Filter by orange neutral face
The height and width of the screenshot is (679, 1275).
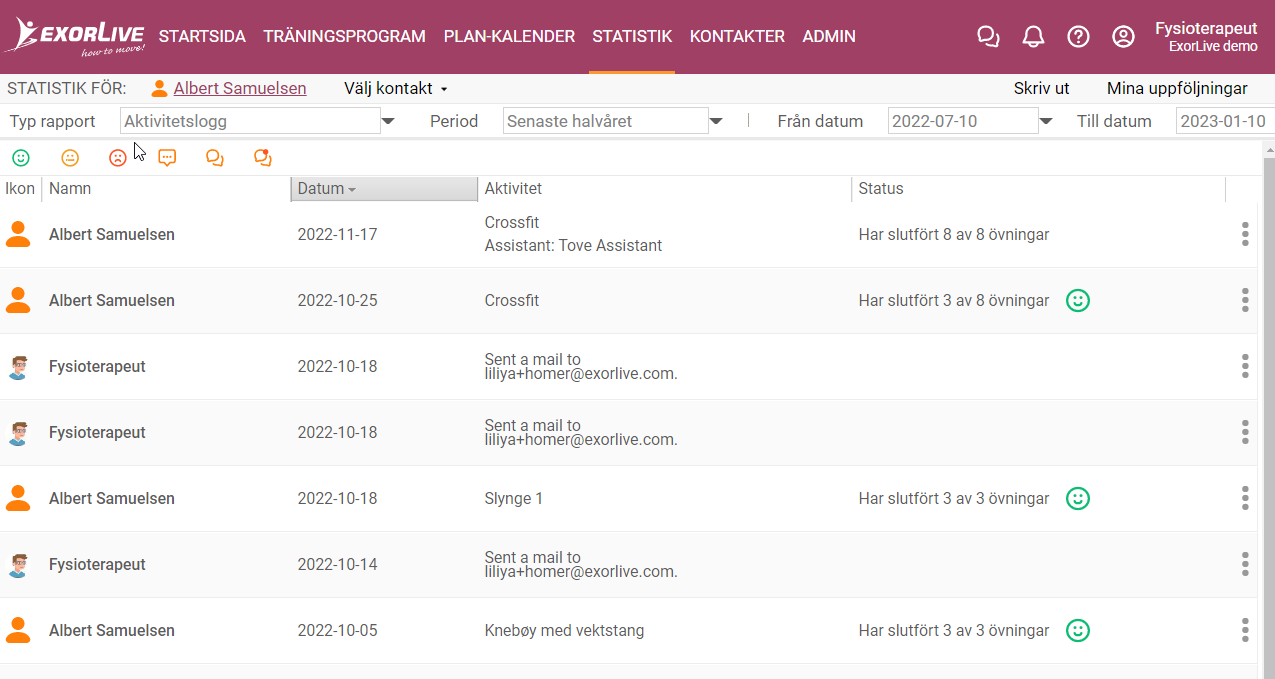pos(70,158)
